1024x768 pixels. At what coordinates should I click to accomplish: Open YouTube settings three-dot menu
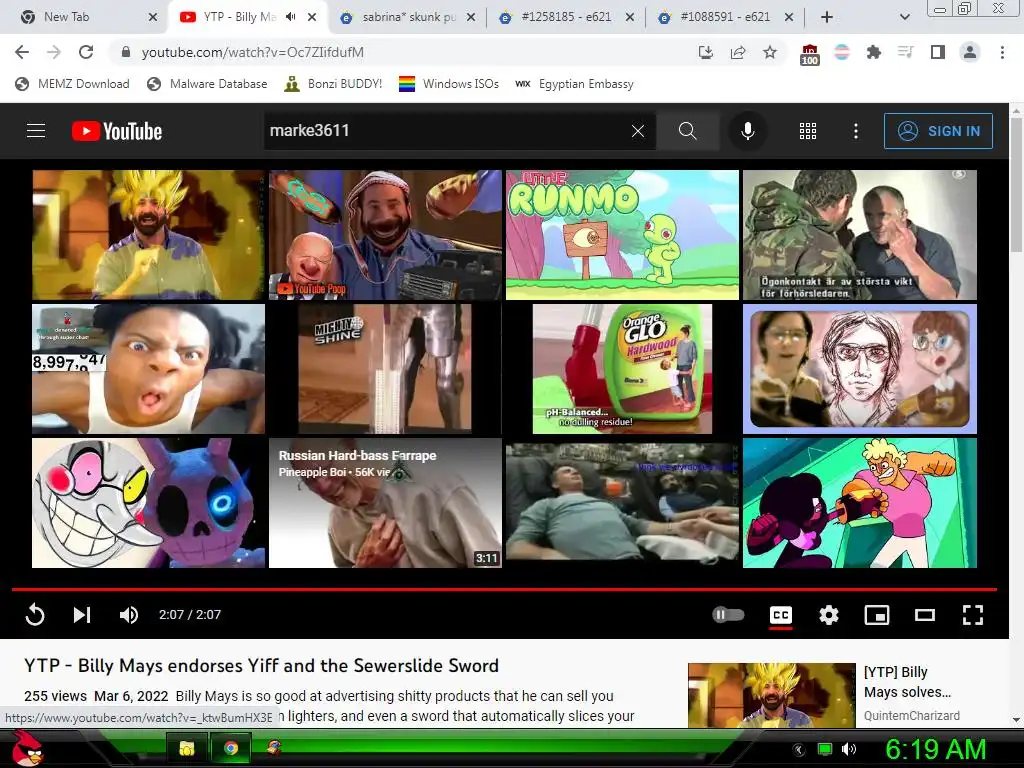point(856,131)
